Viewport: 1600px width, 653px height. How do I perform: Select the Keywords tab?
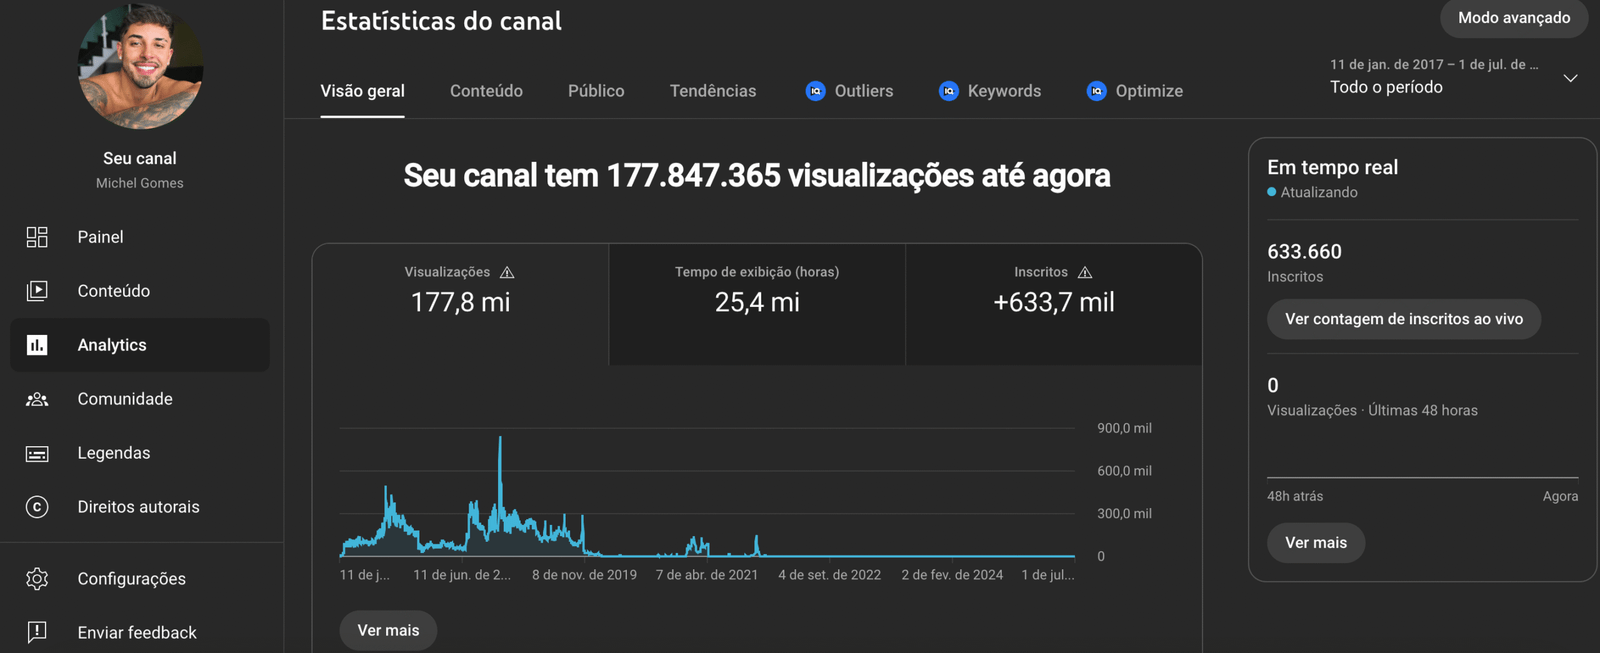(x=990, y=91)
